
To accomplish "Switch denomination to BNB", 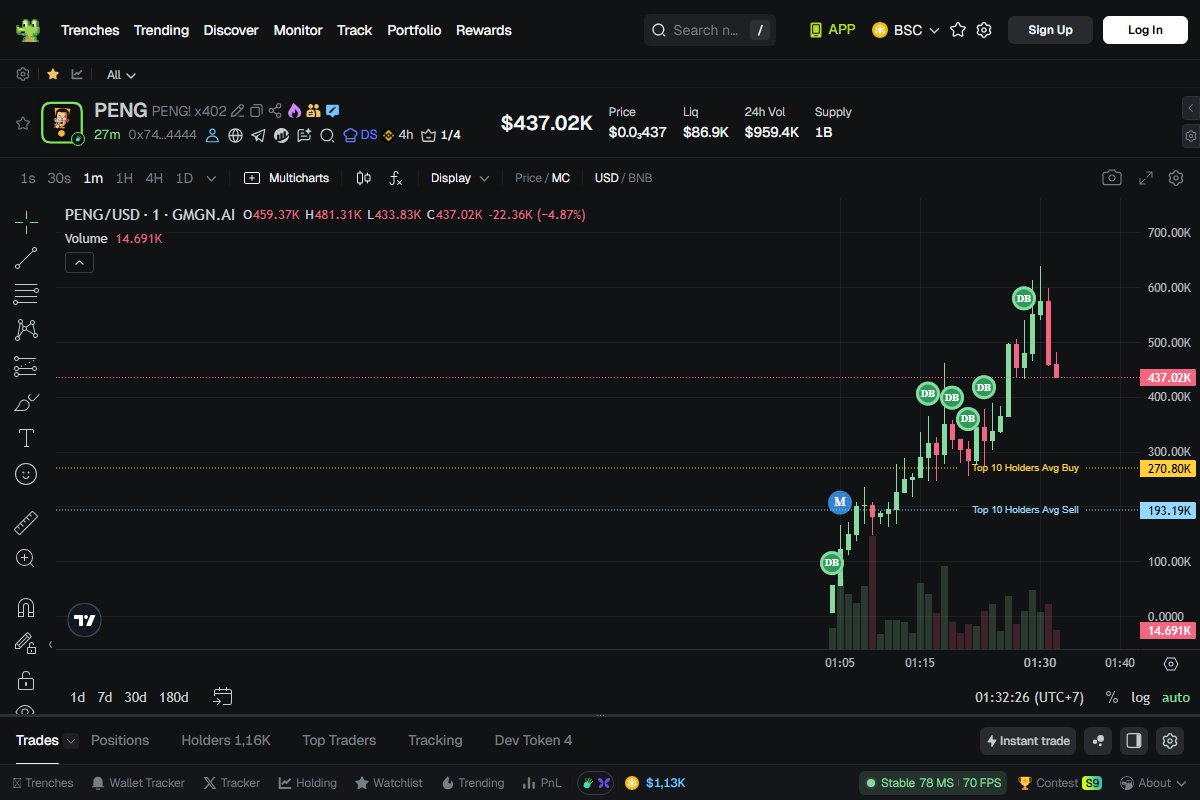I will pos(640,178).
